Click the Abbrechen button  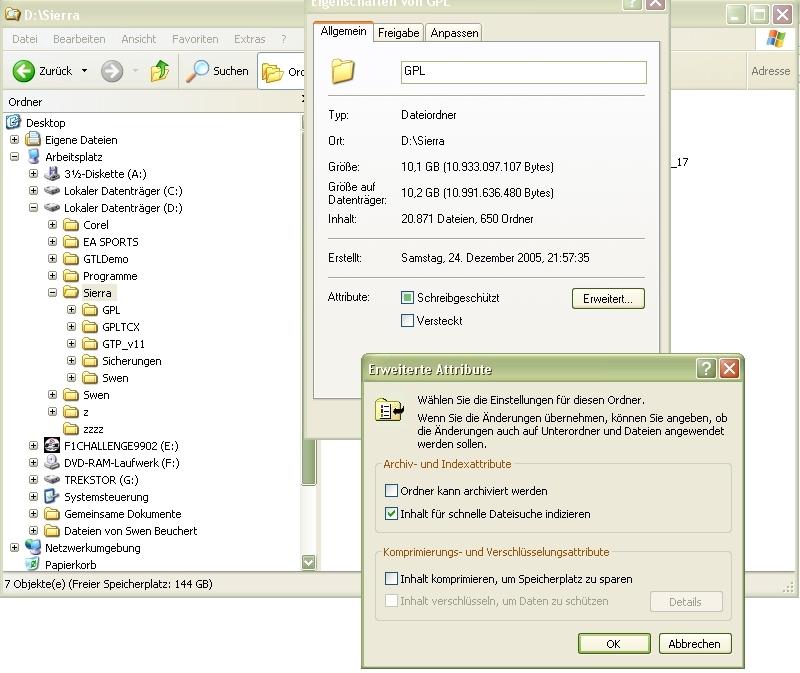click(x=694, y=644)
